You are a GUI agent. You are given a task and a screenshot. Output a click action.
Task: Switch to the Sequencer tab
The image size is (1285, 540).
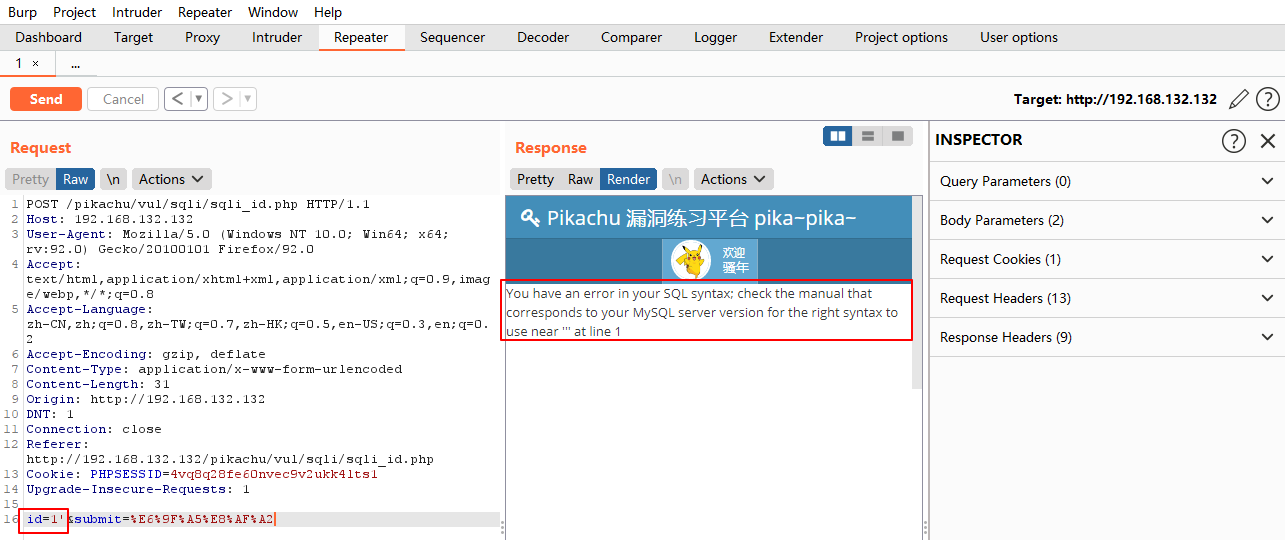click(x=452, y=37)
